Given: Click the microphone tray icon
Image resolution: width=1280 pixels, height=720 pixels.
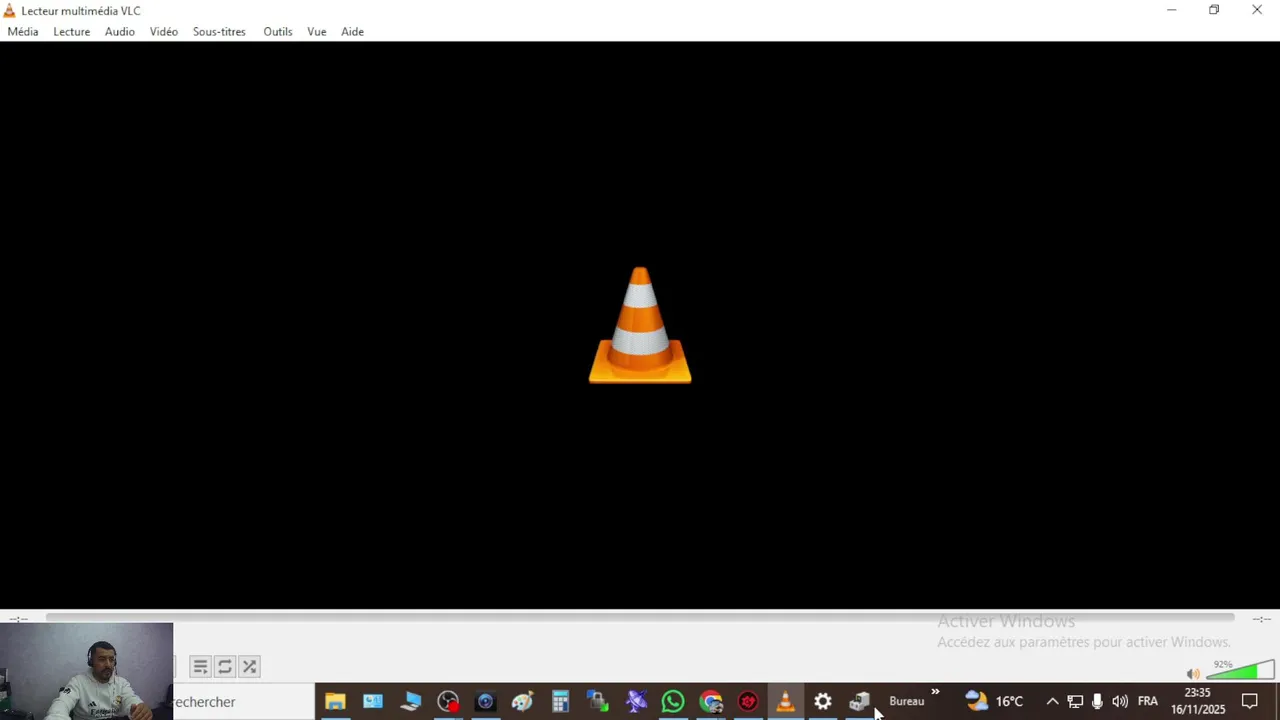Looking at the screenshot, I should tap(1097, 702).
